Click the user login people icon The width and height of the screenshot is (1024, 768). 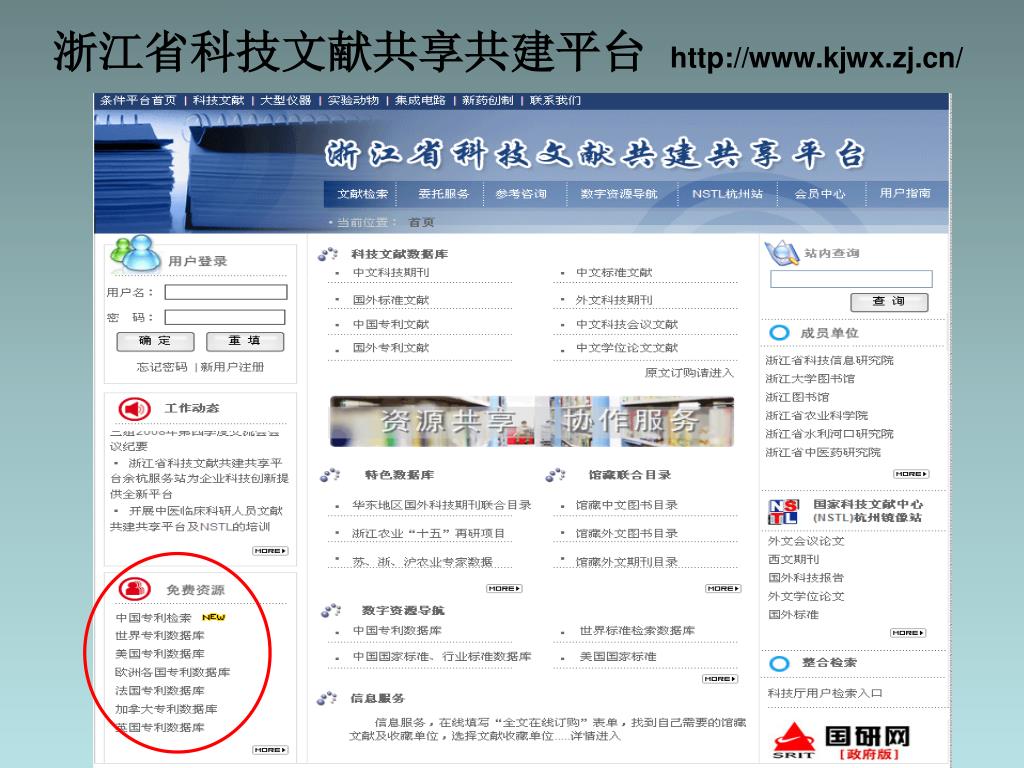click(x=135, y=254)
